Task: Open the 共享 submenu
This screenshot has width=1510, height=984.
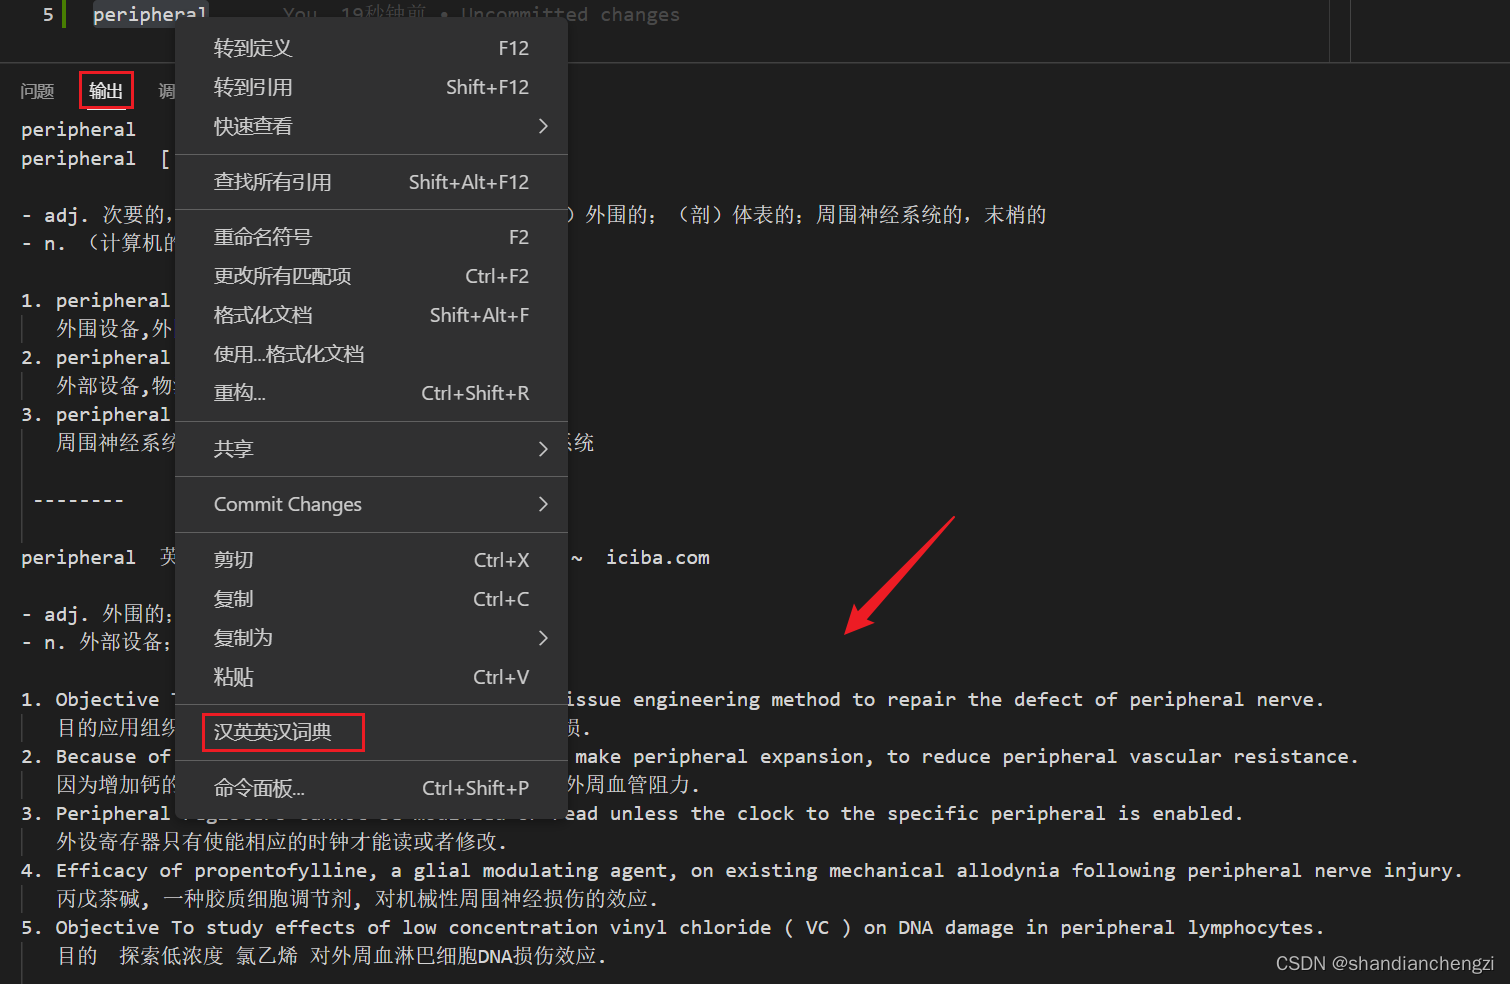Action: pyautogui.click(x=371, y=449)
